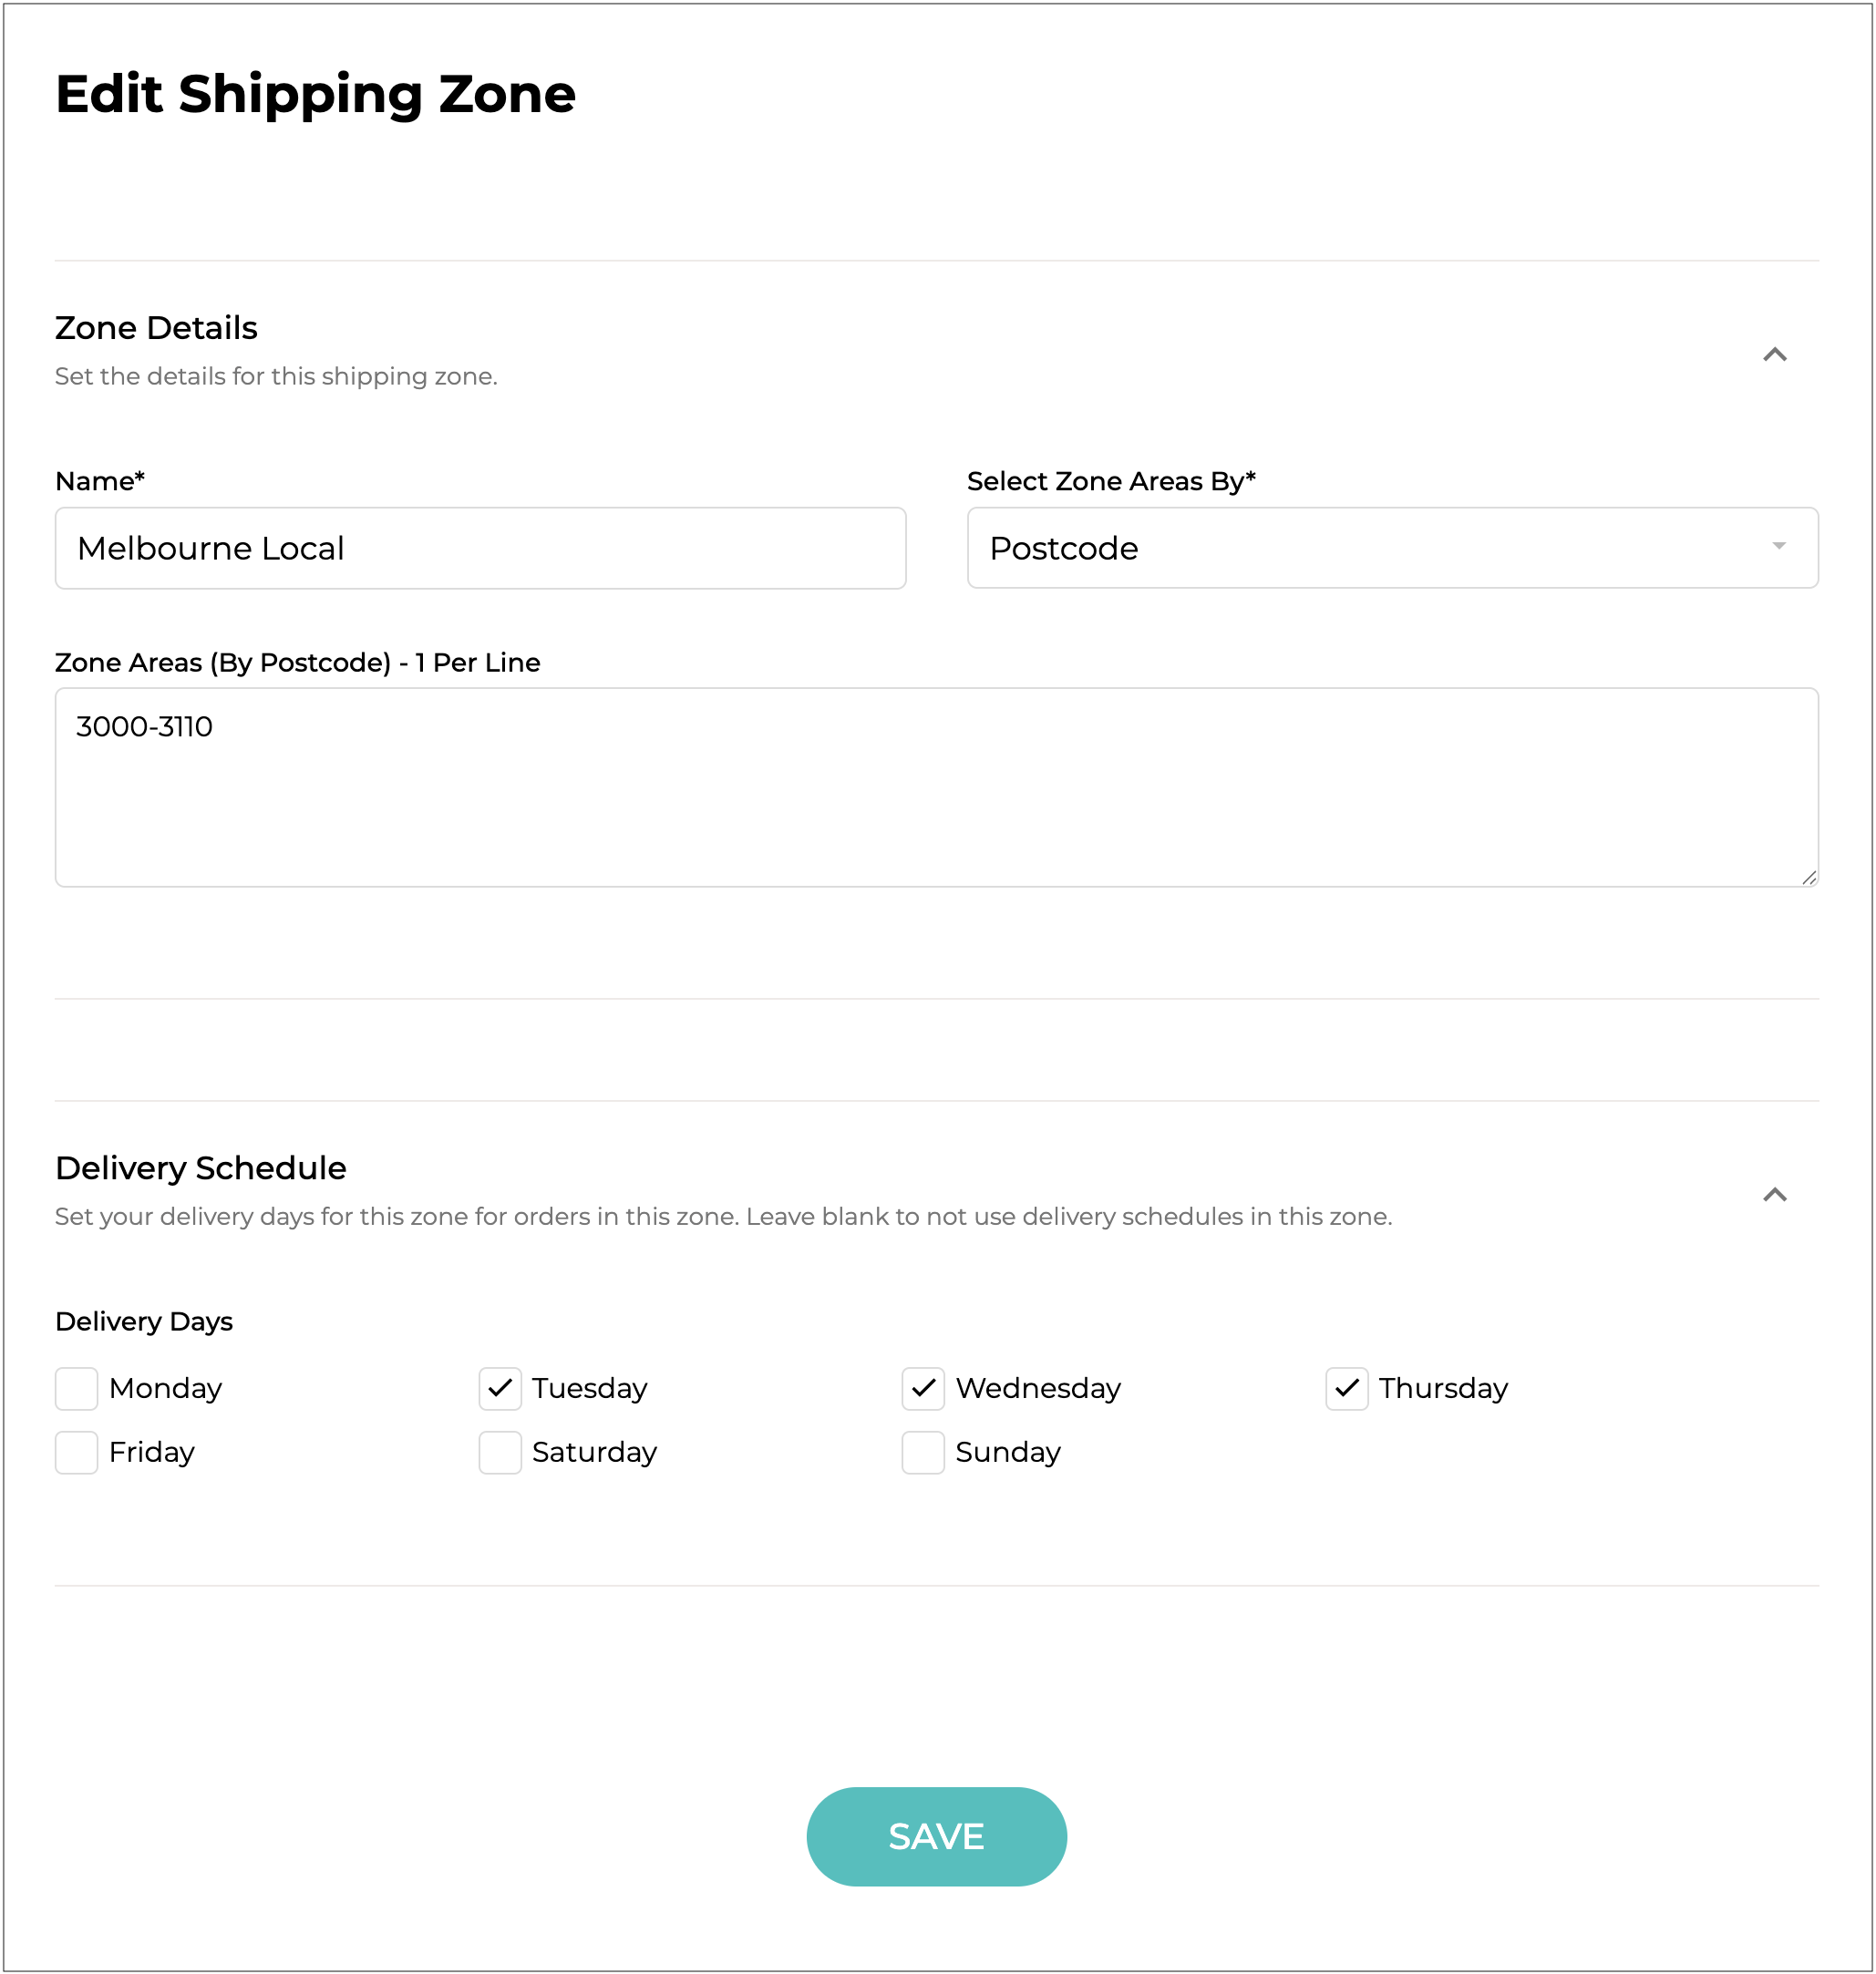Disable Thursday delivery day
This screenshot has height=1974, width=1876.
point(1346,1388)
